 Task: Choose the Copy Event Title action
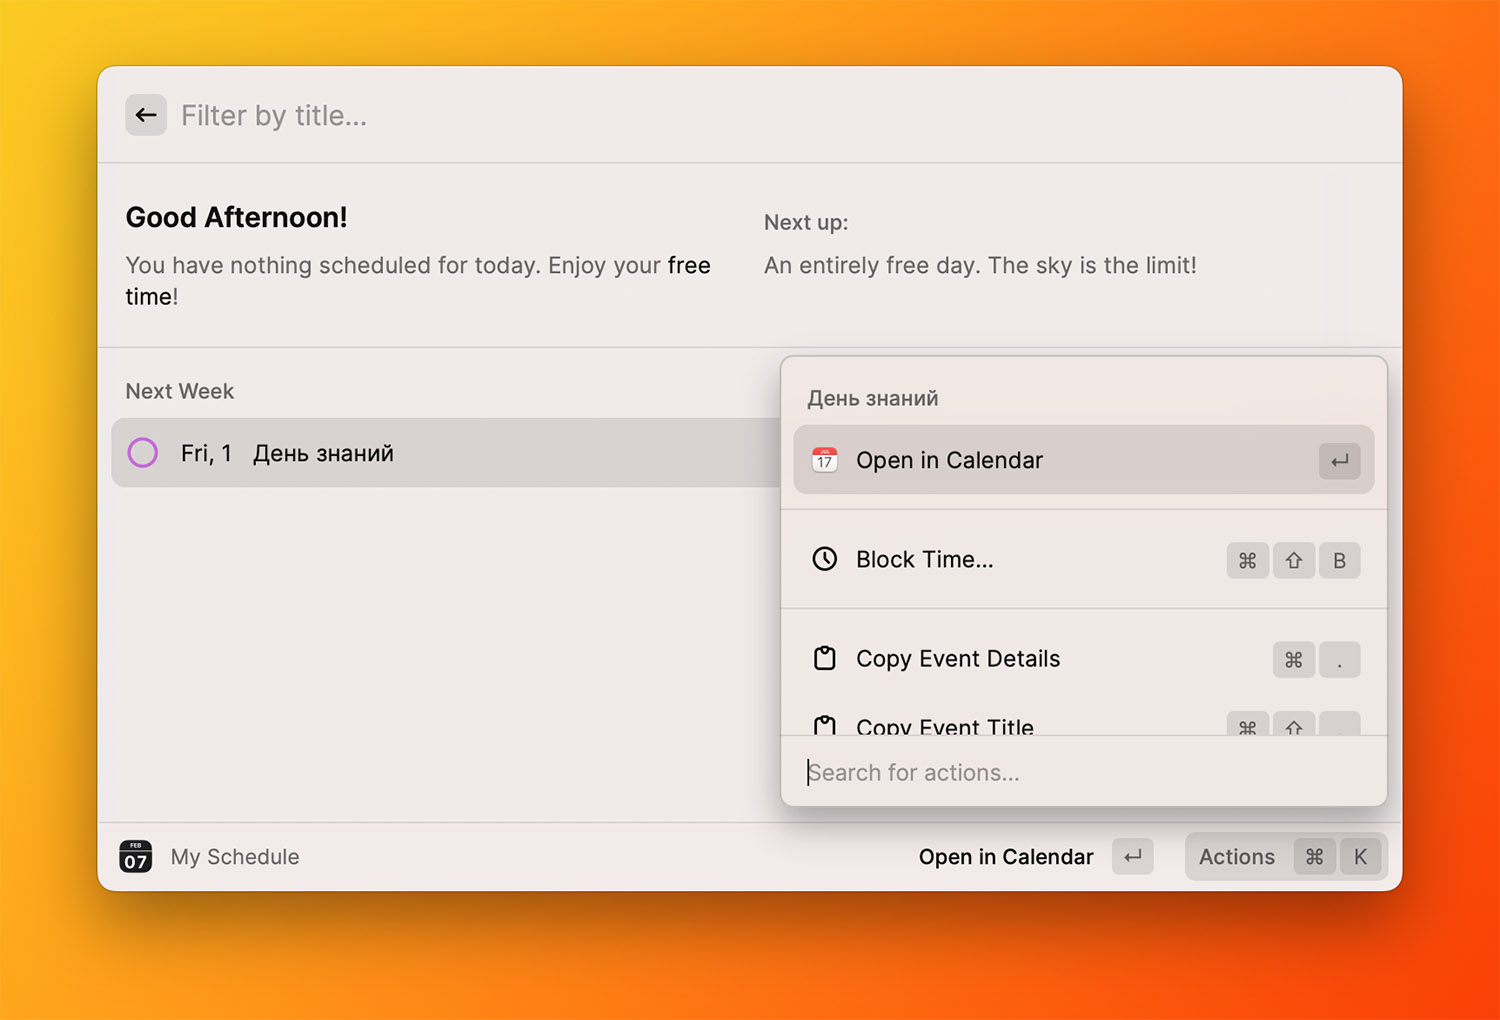(944, 726)
